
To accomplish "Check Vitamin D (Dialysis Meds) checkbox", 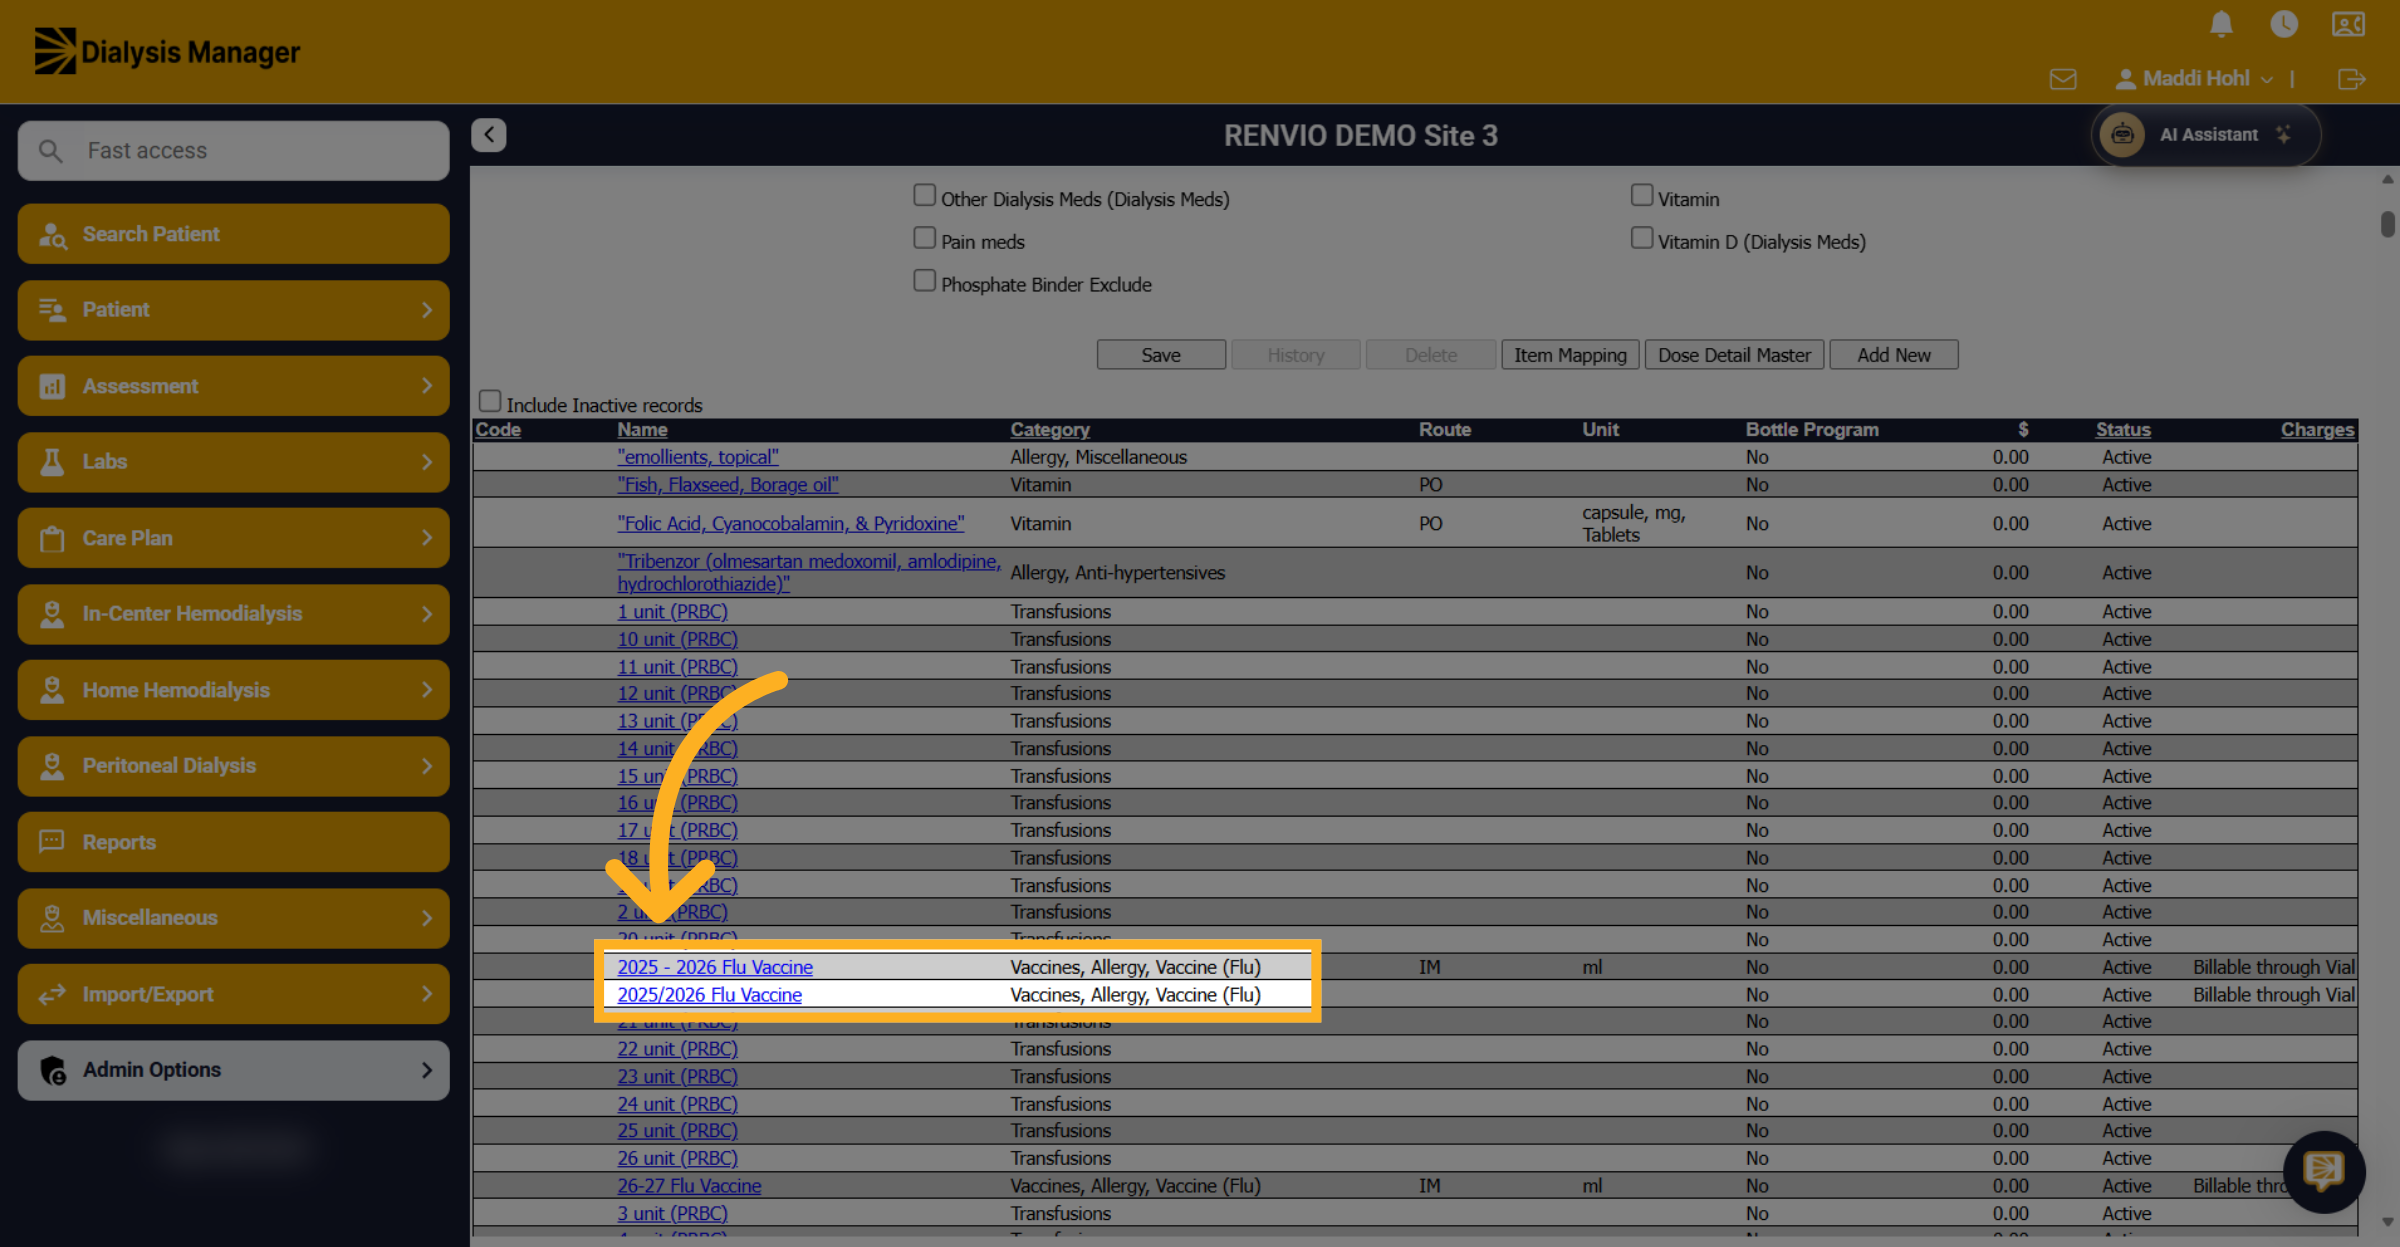I will point(1641,238).
